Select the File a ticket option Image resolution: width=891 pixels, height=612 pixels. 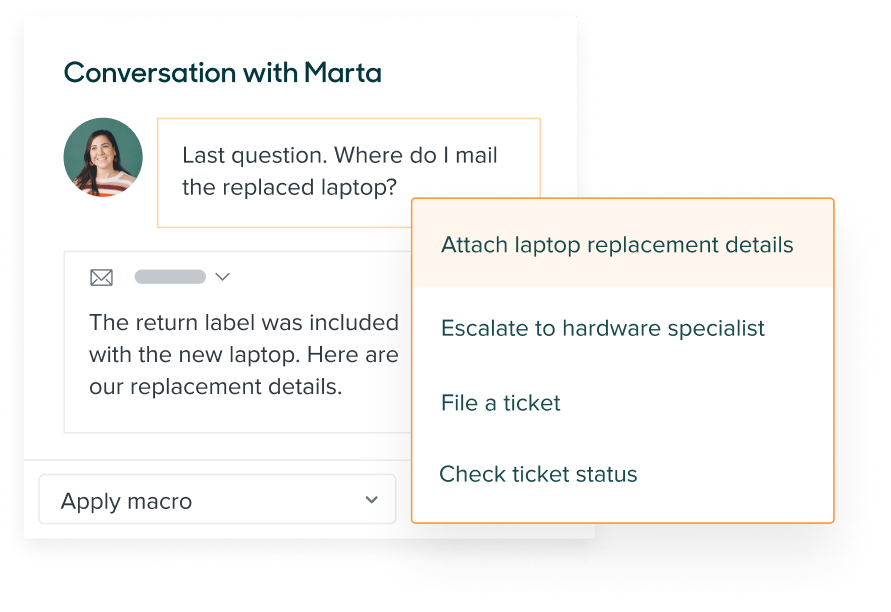pyautogui.click(x=500, y=403)
